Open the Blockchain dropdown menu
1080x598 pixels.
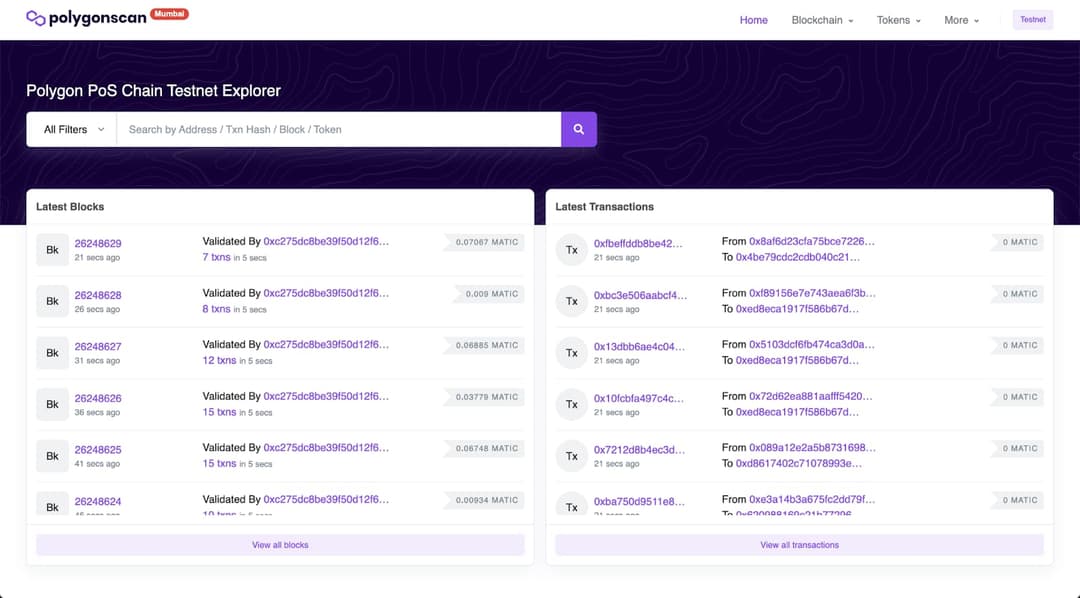tap(821, 20)
